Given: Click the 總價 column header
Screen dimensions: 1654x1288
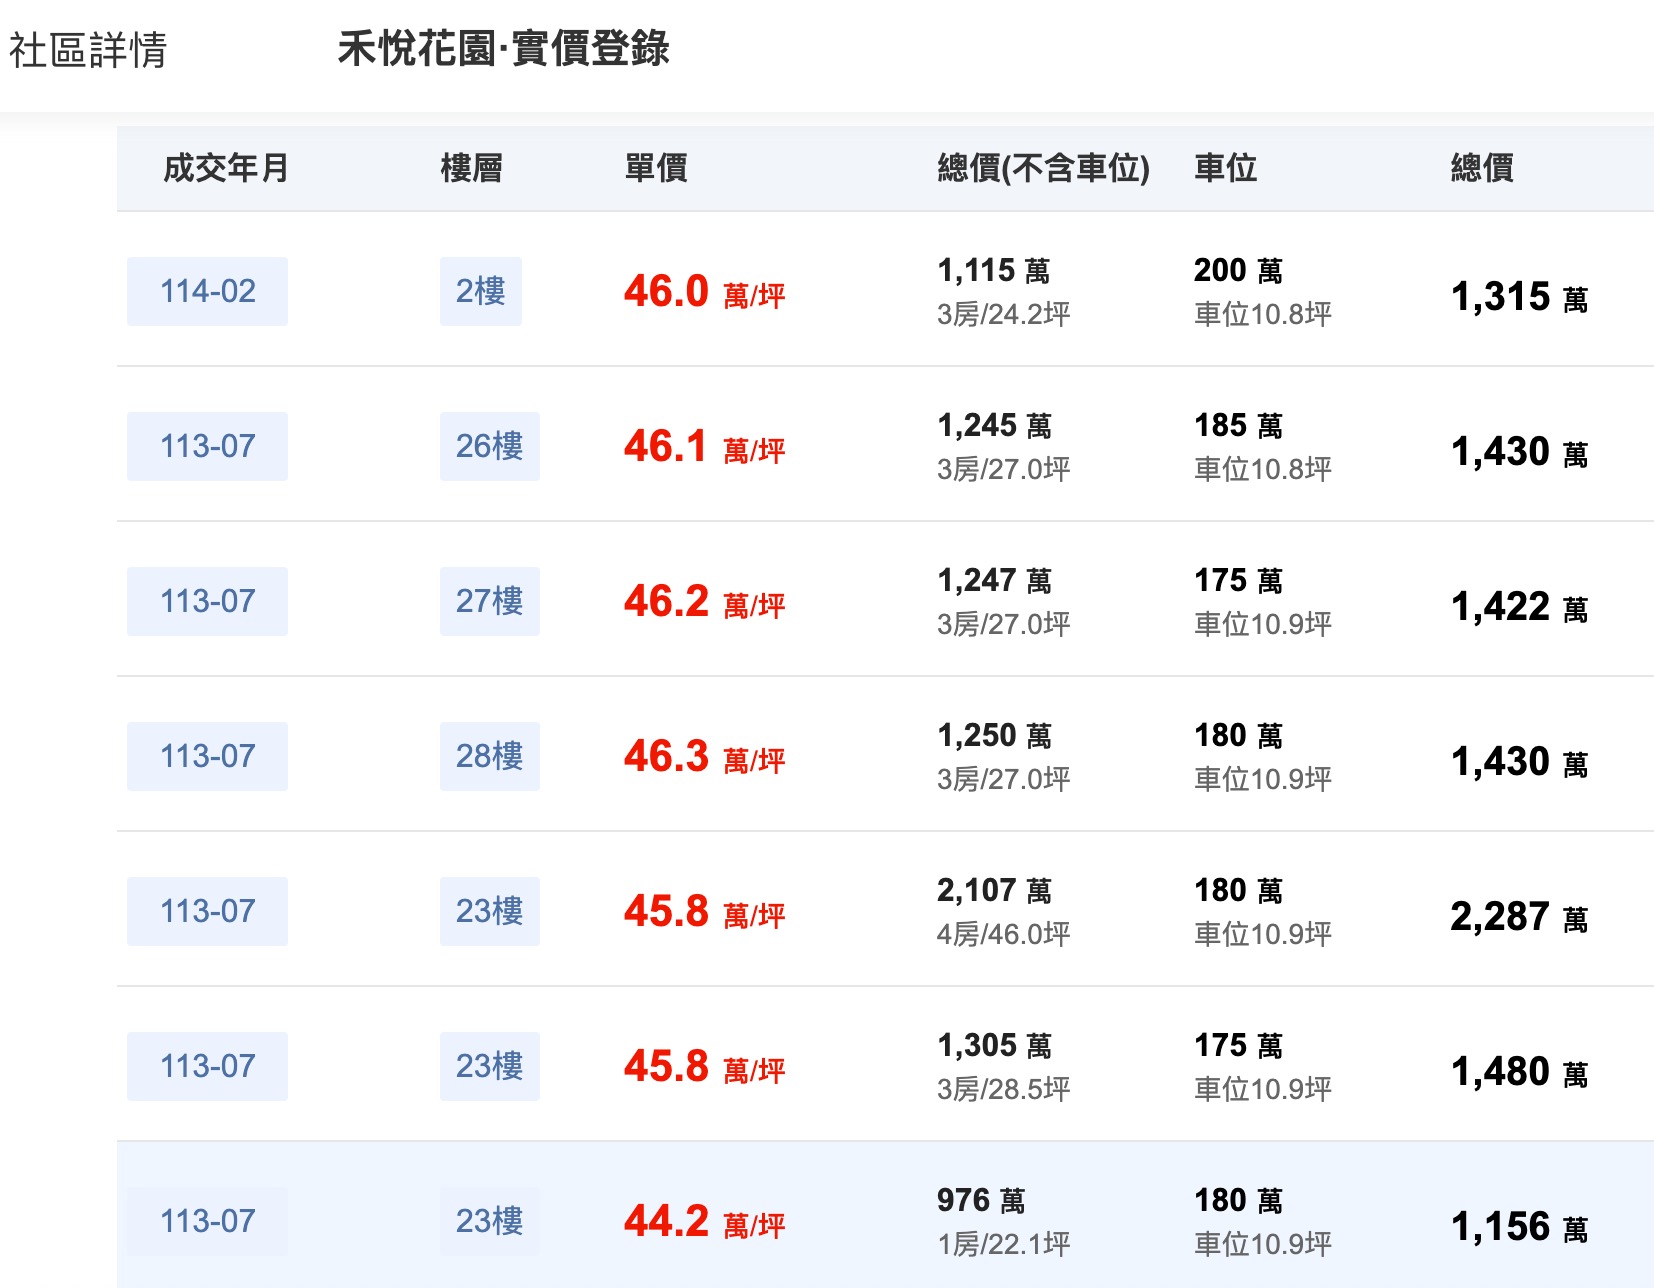Looking at the screenshot, I should tap(1482, 168).
